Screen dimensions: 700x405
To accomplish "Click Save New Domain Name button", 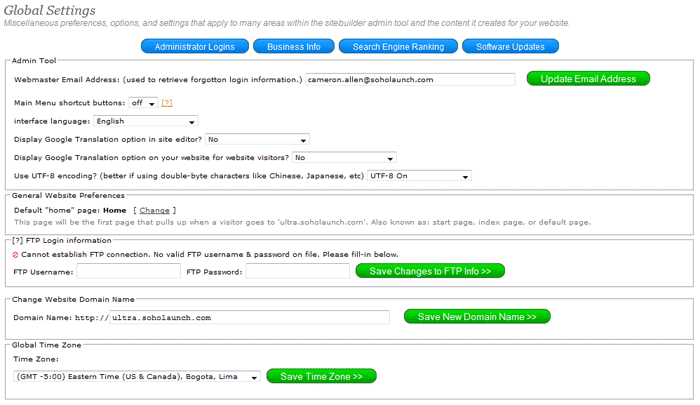I will (x=477, y=317).
